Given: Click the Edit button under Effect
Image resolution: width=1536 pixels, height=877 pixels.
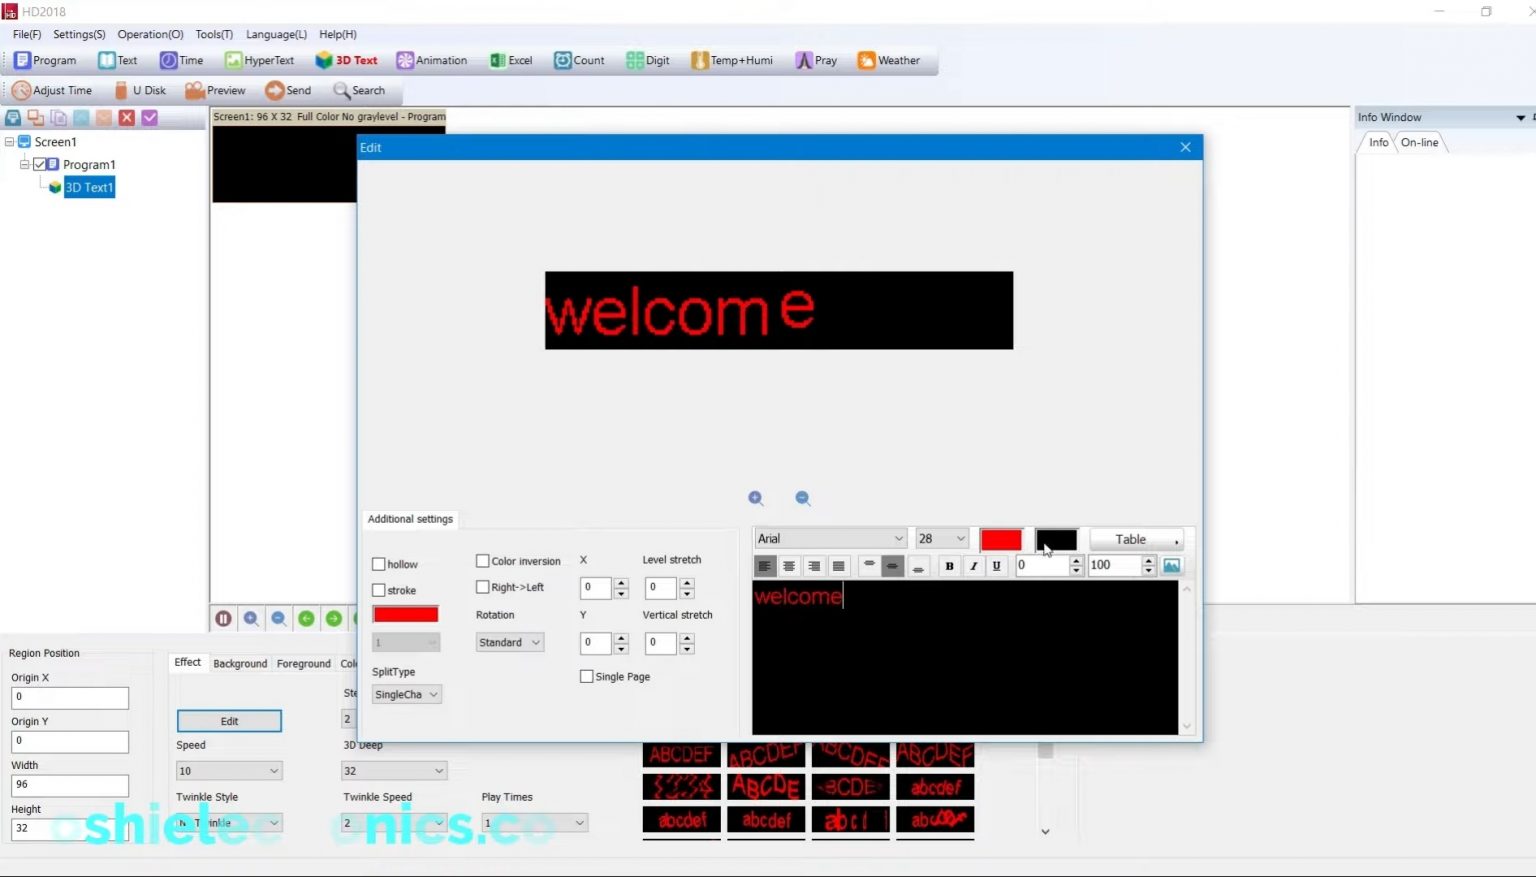Looking at the screenshot, I should coord(228,720).
